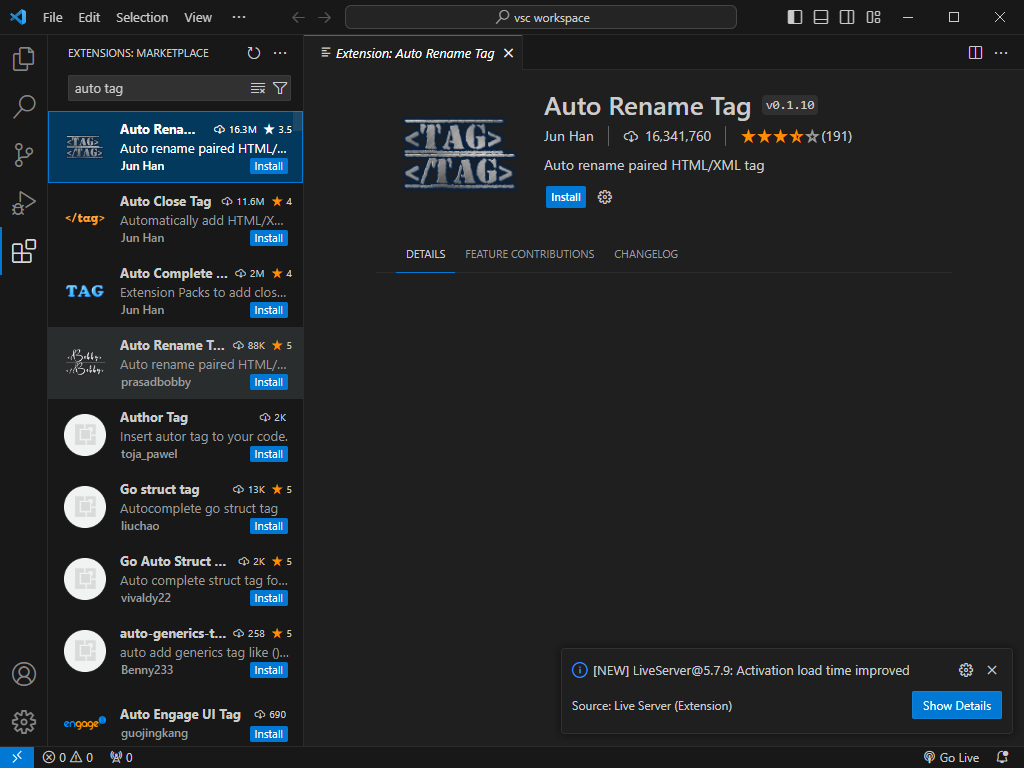Install the Go Auto Struct extension
Image resolution: width=1024 pixels, height=768 pixels.
(x=268, y=598)
